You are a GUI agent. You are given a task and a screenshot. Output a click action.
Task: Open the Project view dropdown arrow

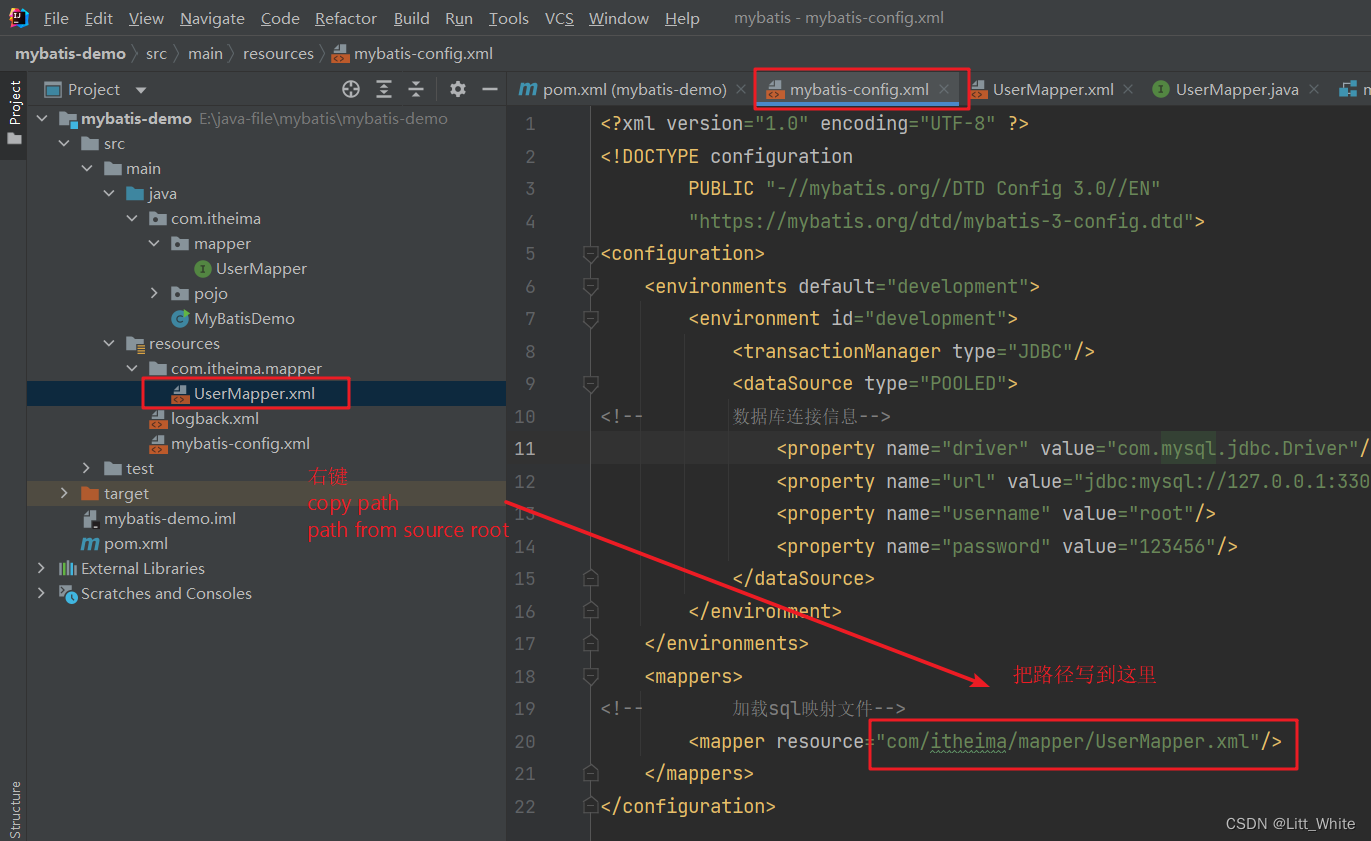[140, 90]
